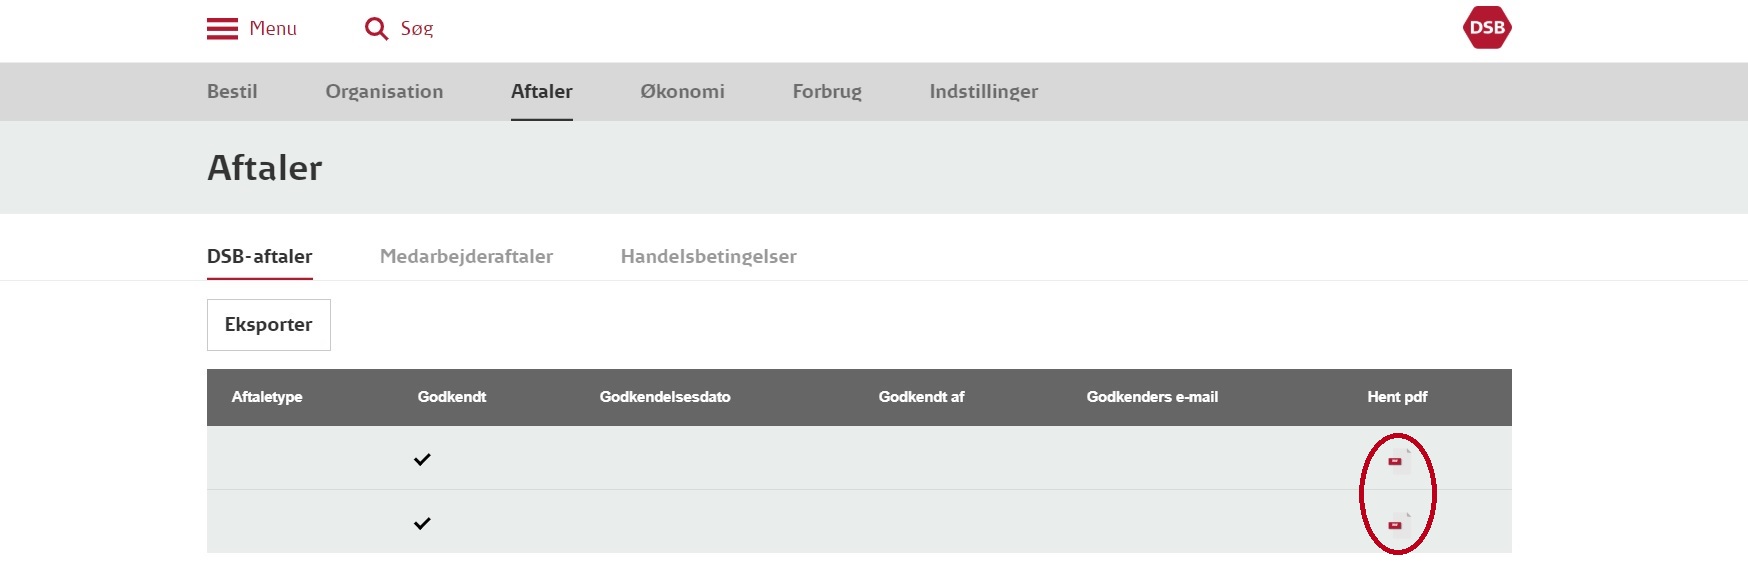Click the DSB logo badge
The width and height of the screenshot is (1748, 586).
(1487, 28)
